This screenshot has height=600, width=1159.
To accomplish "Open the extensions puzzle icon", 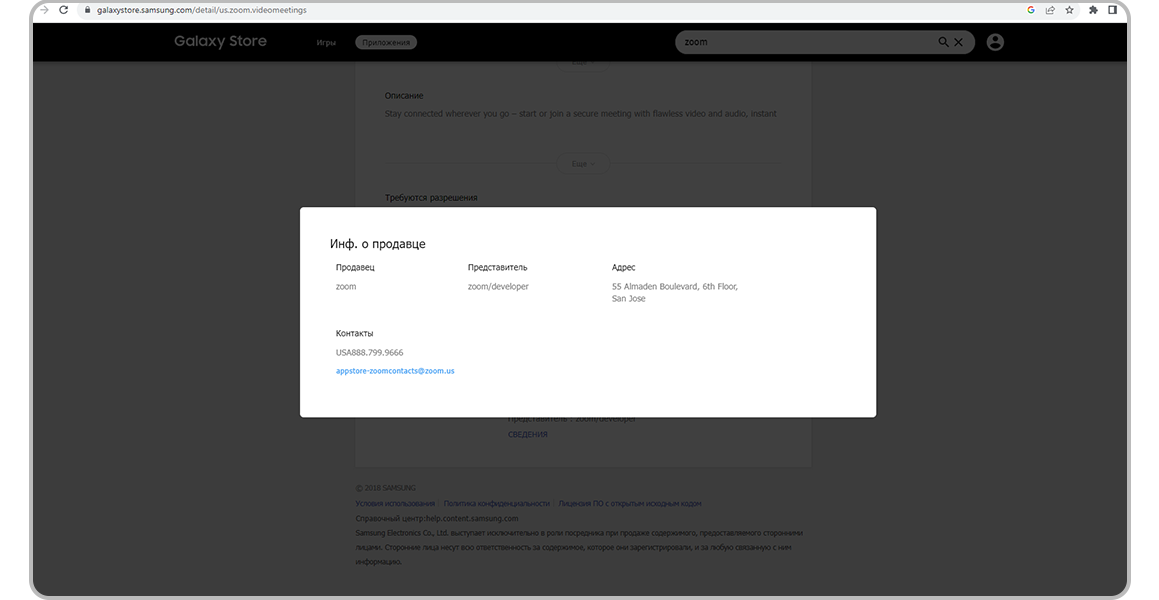I will point(1093,10).
